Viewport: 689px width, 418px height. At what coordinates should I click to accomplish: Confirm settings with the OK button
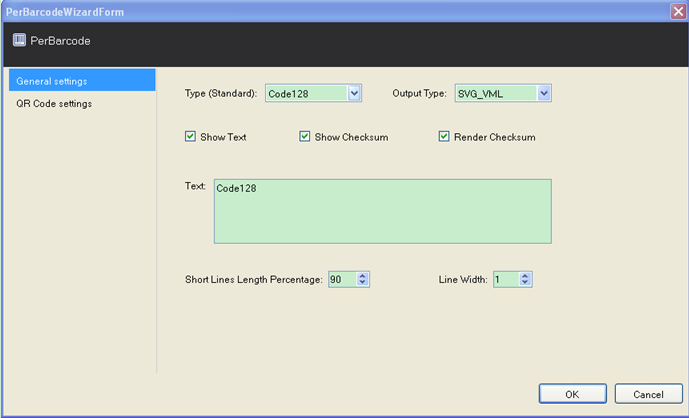[x=573, y=394]
